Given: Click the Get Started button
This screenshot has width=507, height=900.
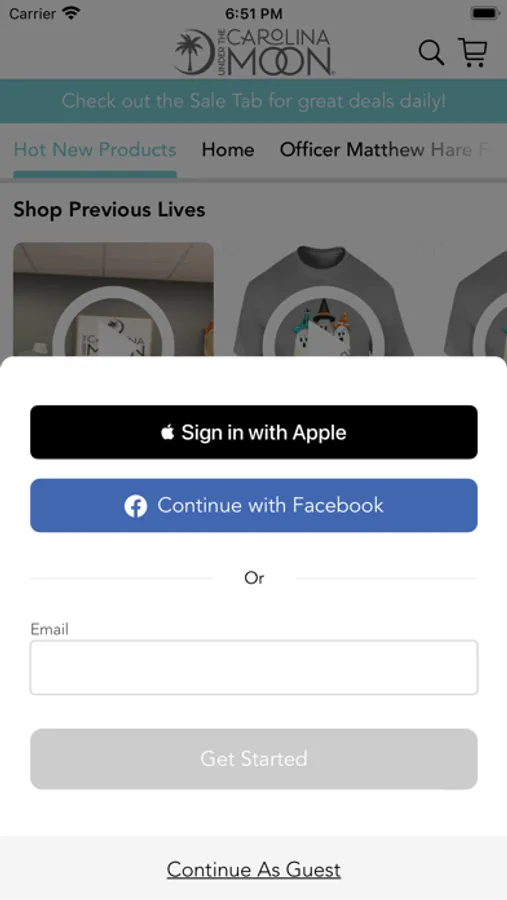Looking at the screenshot, I should pyautogui.click(x=254, y=759).
